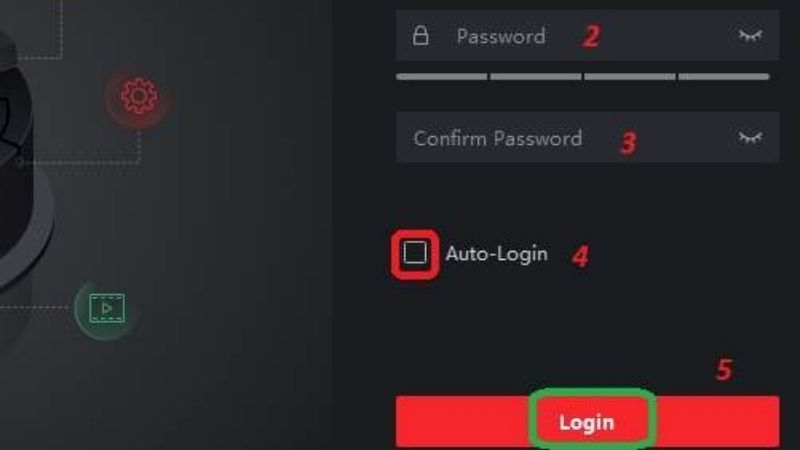Show password using Password field eye icon
Screen dimensions: 800x450
pos(750,36)
